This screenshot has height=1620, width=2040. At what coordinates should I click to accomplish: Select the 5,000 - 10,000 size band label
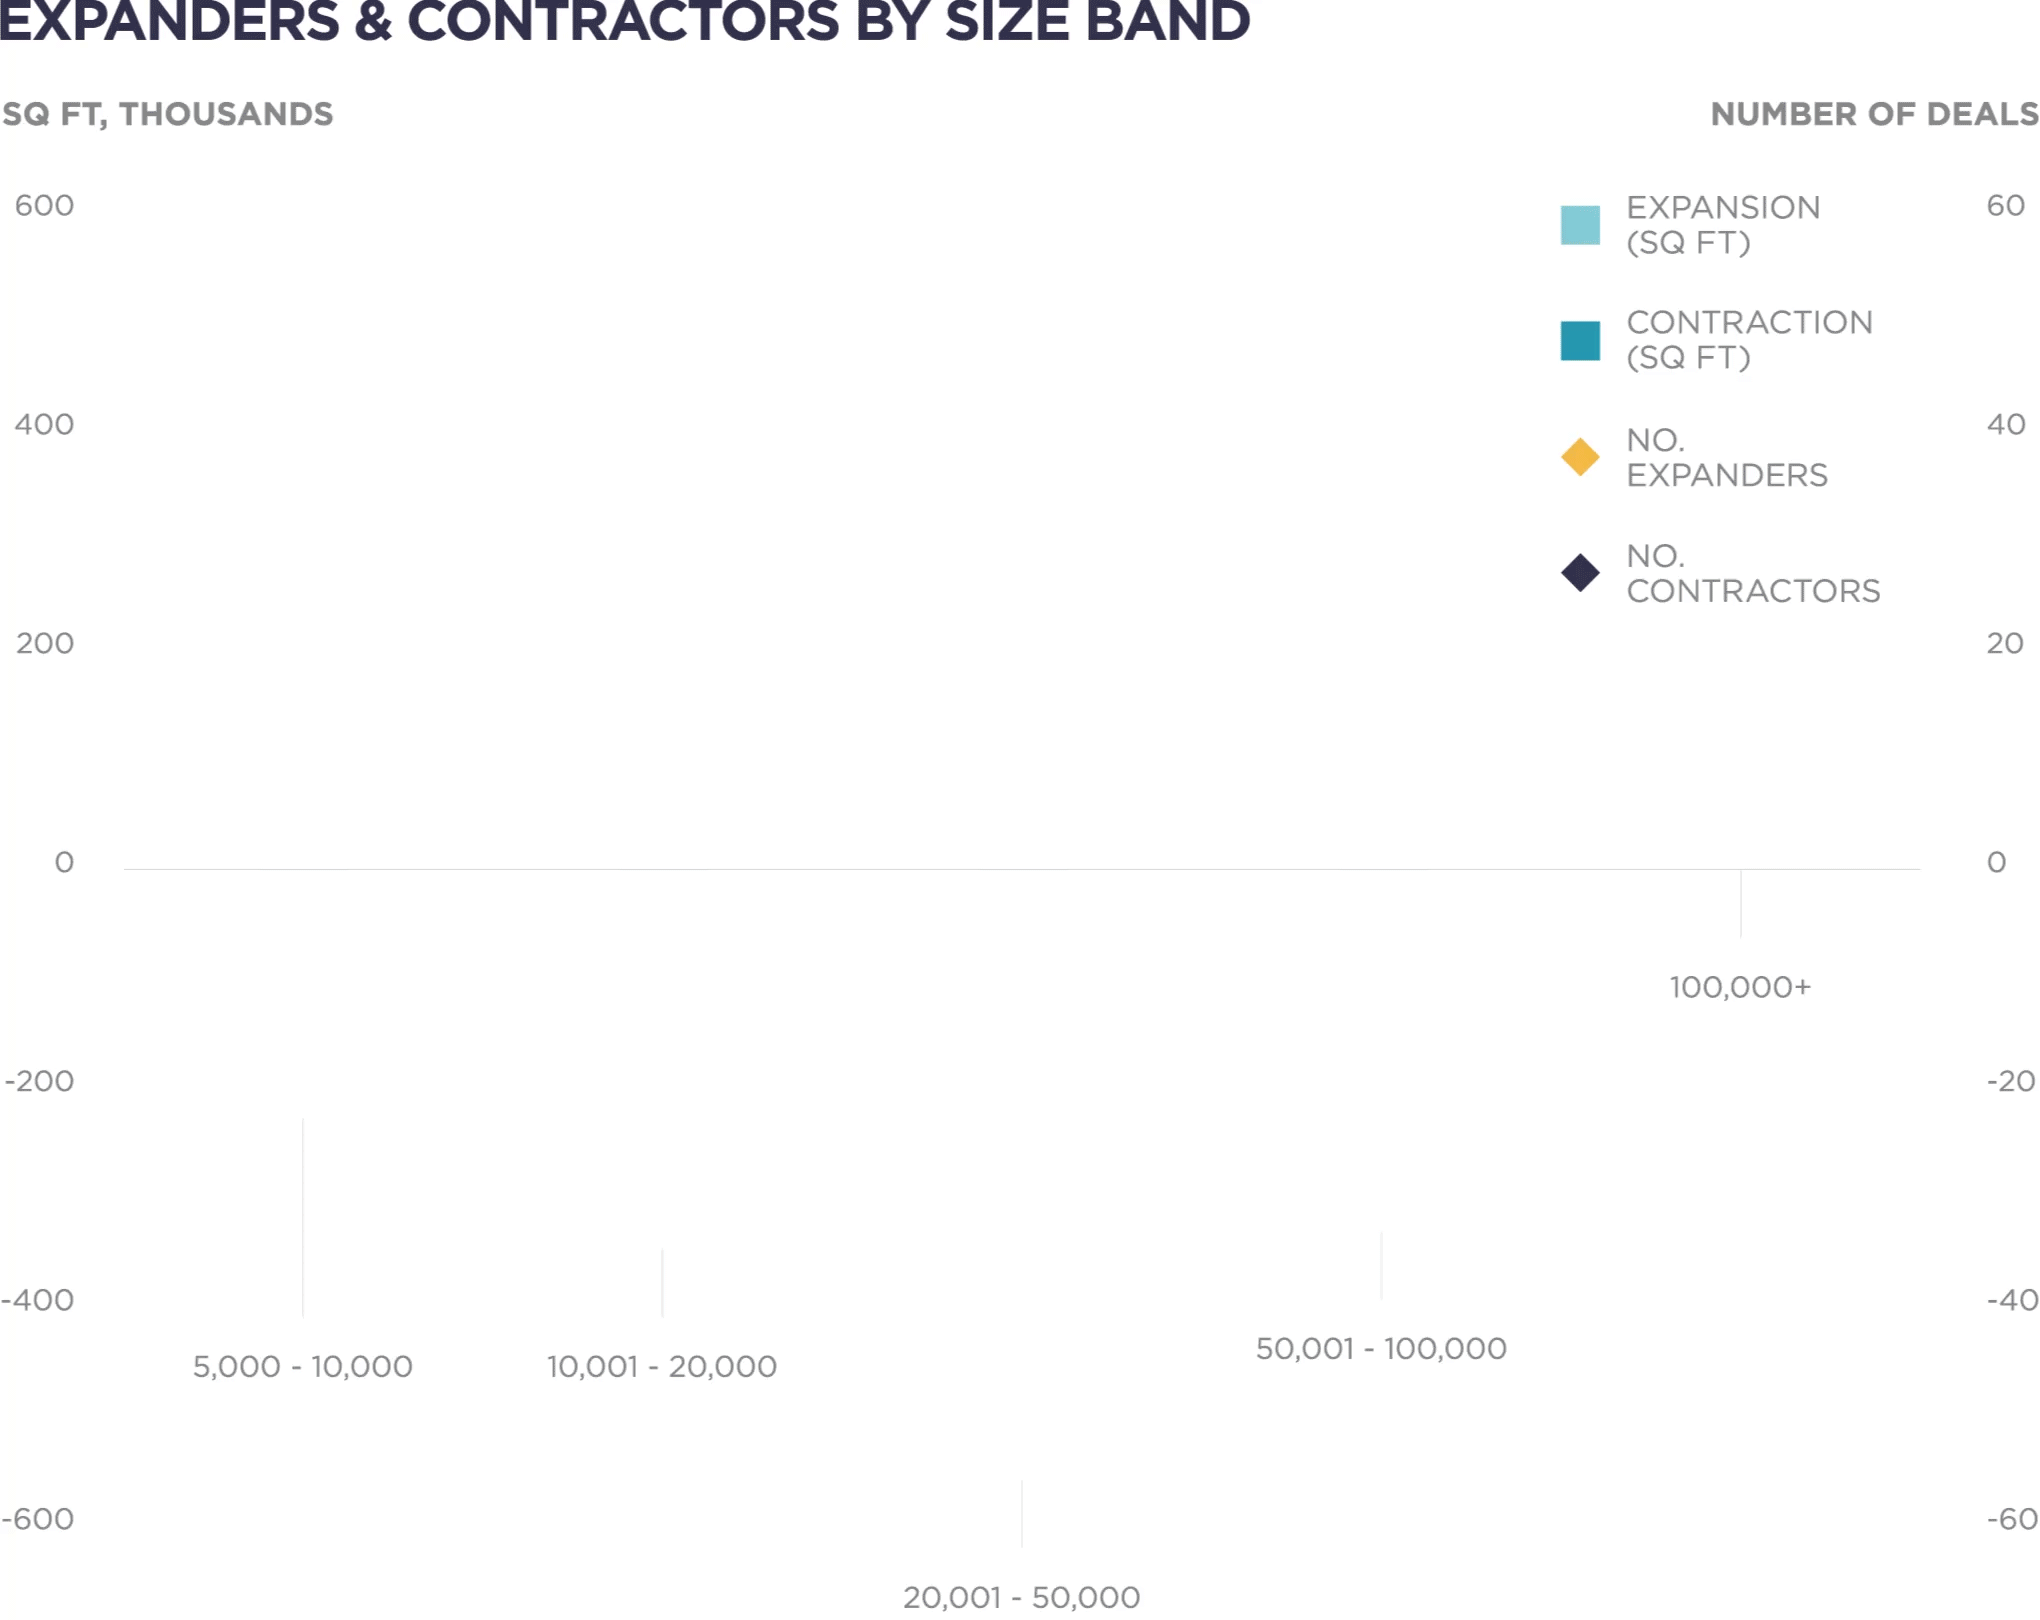(x=302, y=1366)
